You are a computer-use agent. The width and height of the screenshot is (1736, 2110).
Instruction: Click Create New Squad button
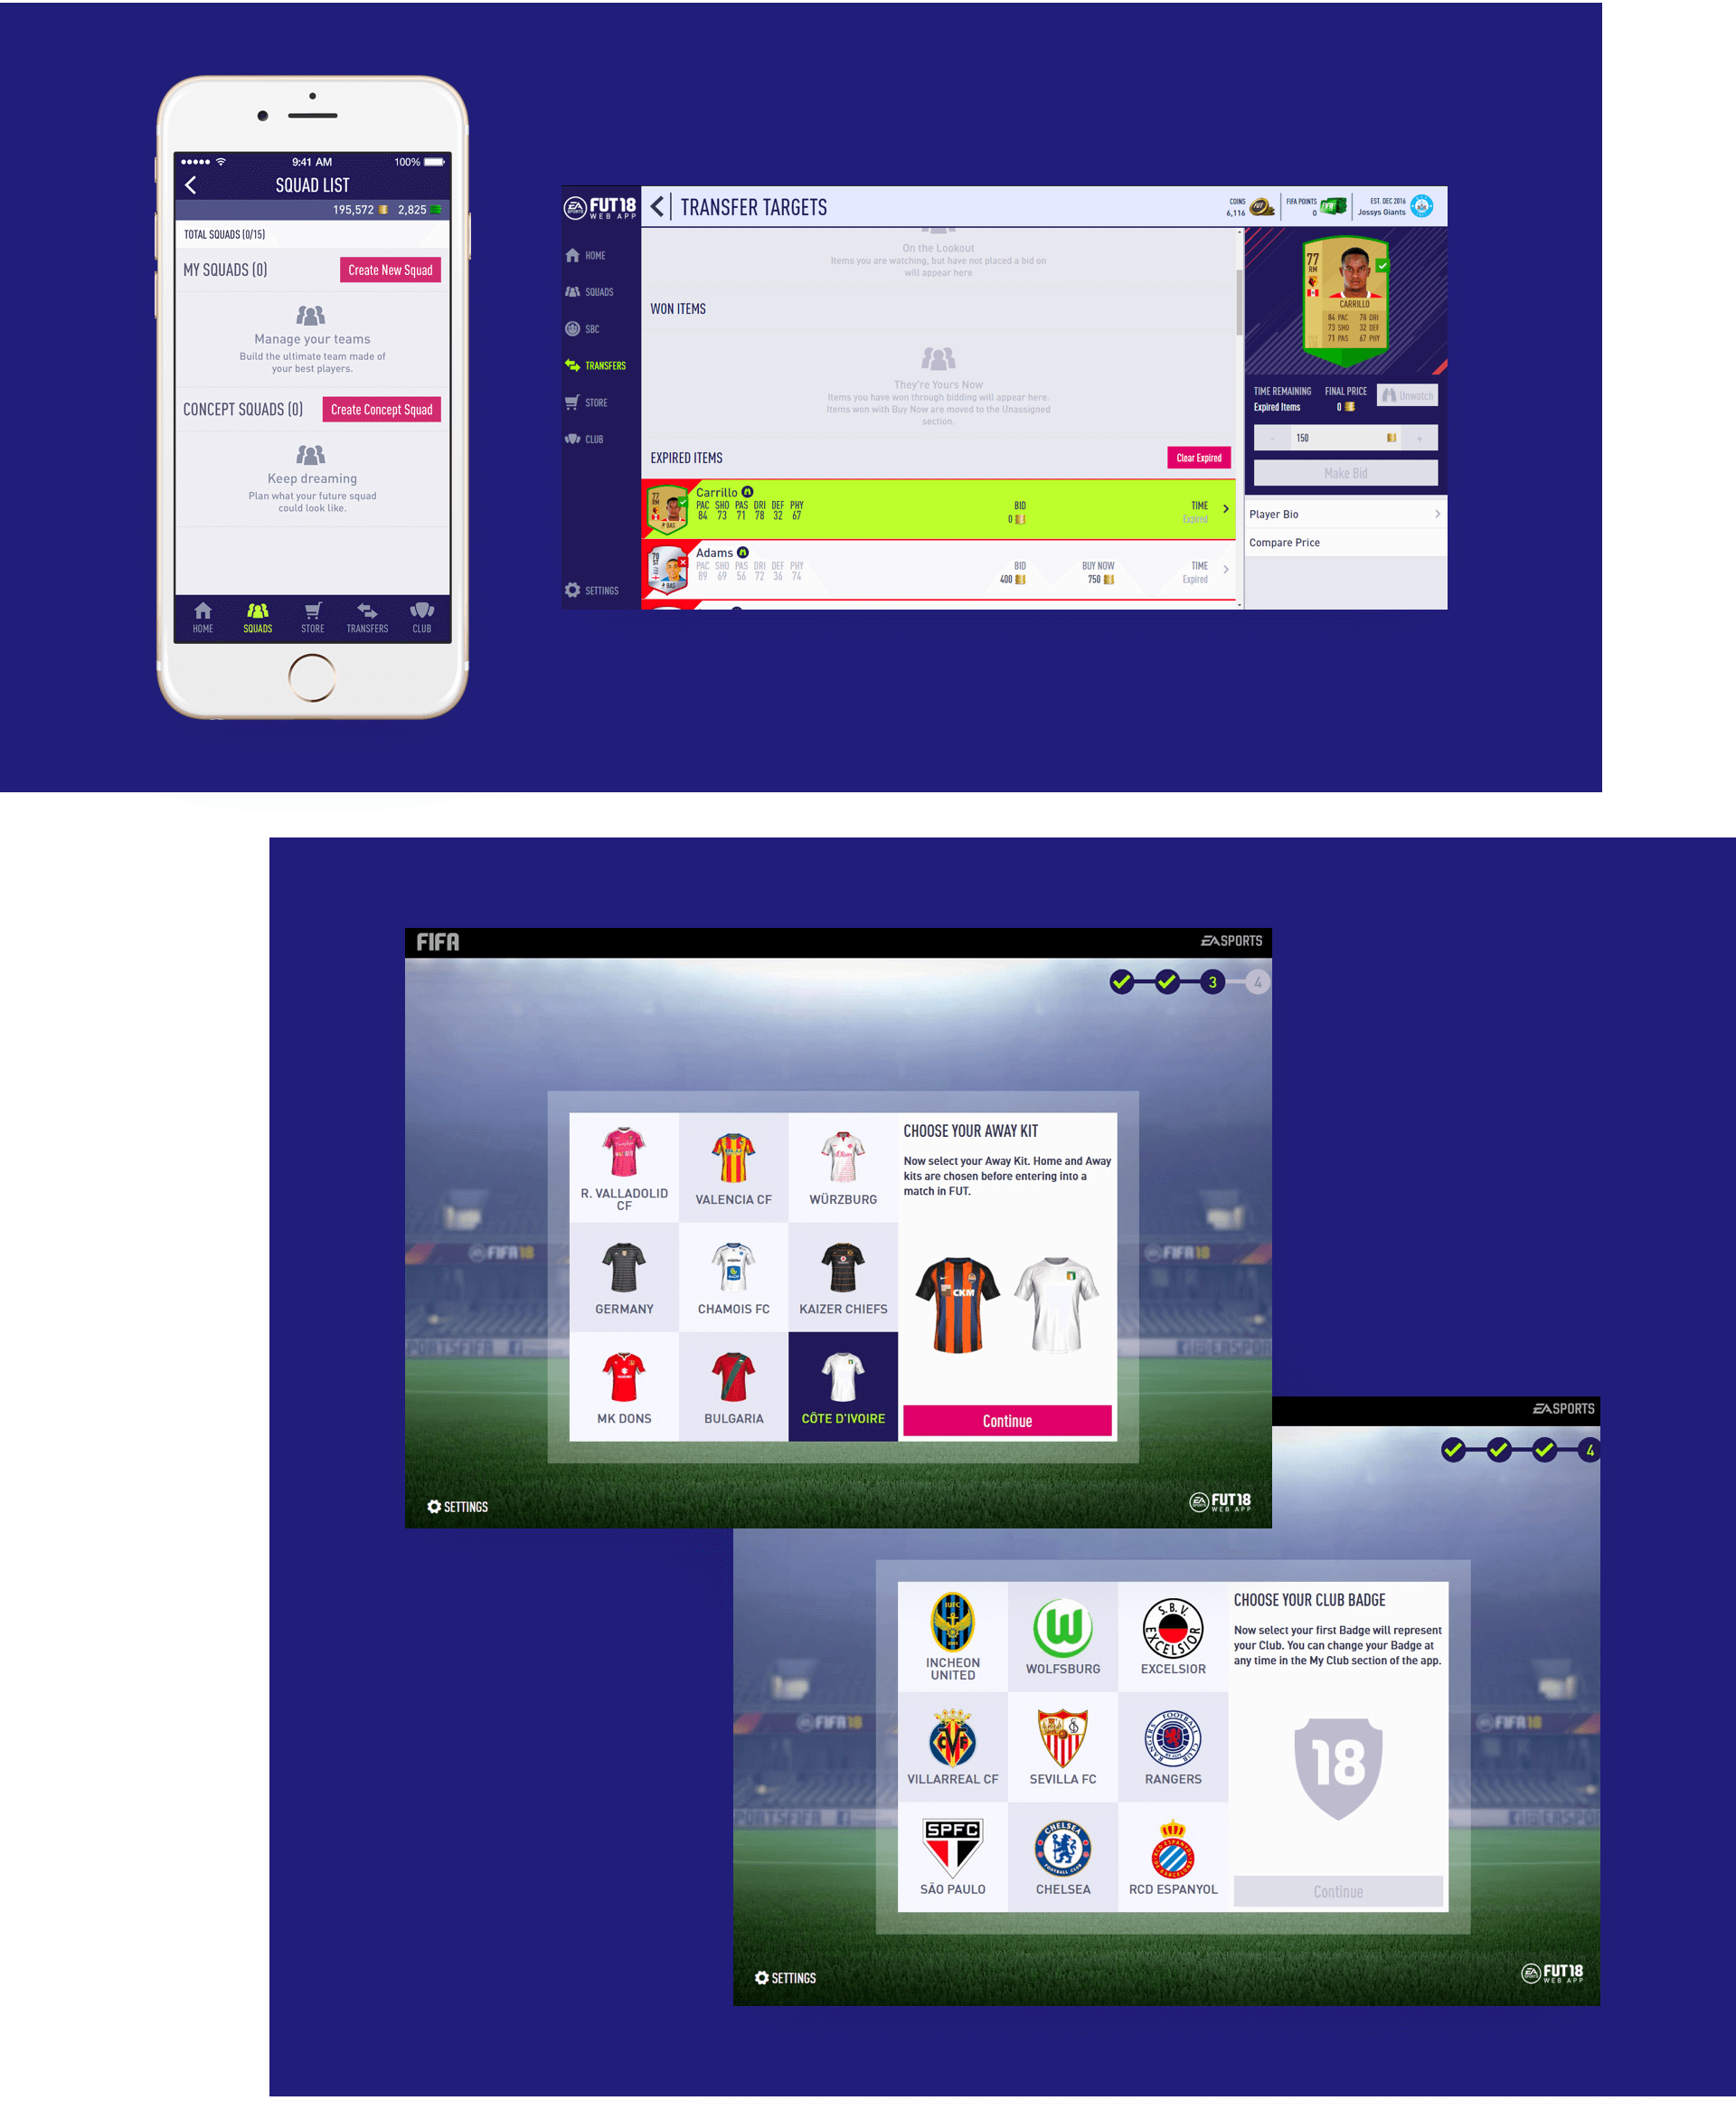pos(387,270)
